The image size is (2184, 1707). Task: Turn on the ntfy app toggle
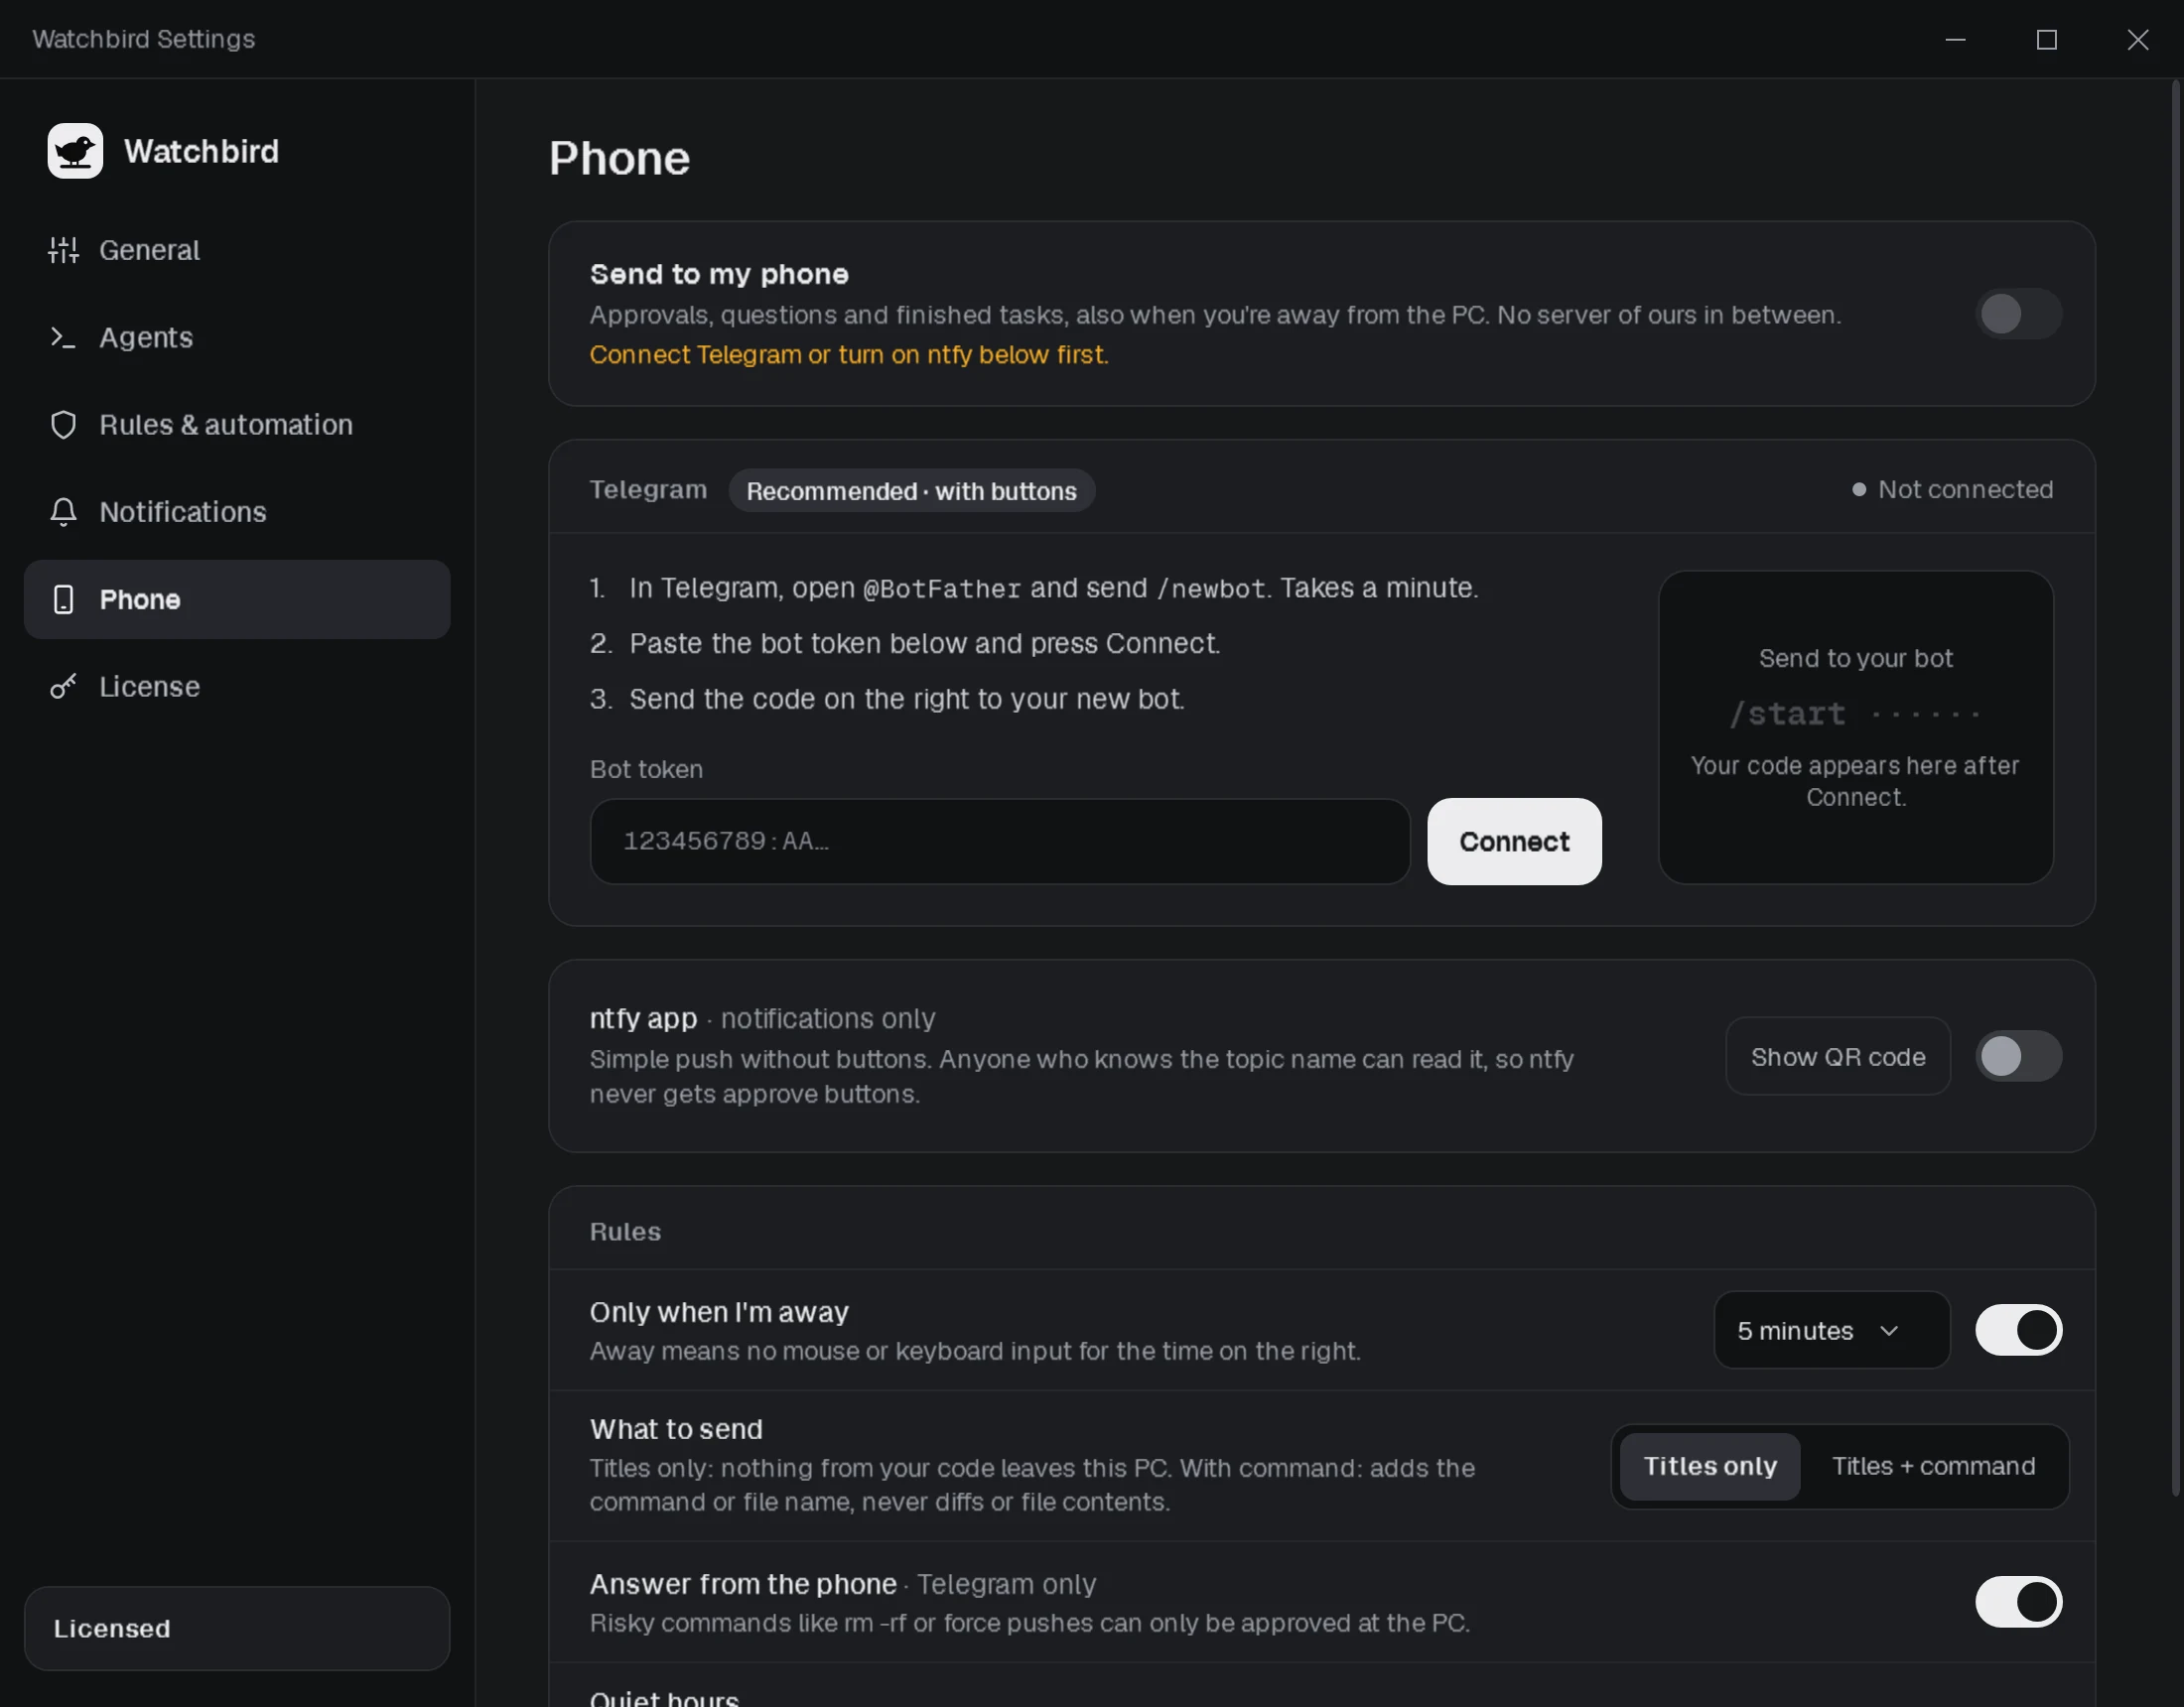tap(2018, 1056)
